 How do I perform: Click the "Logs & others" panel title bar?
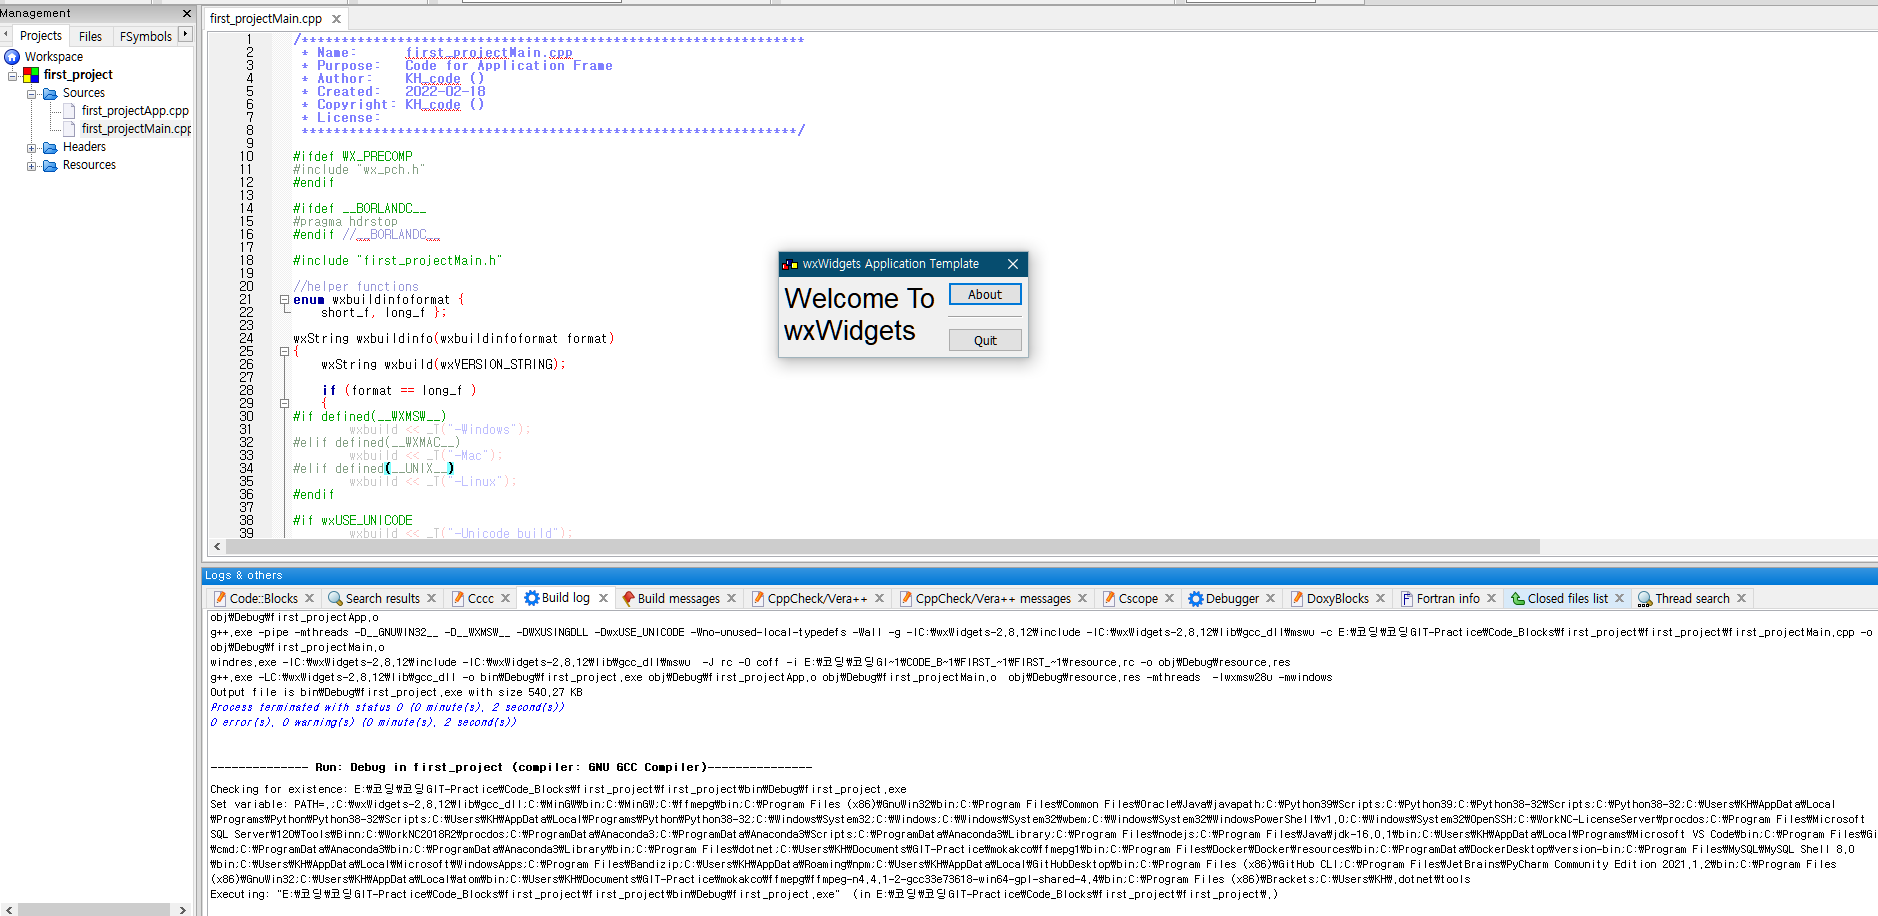click(1039, 575)
